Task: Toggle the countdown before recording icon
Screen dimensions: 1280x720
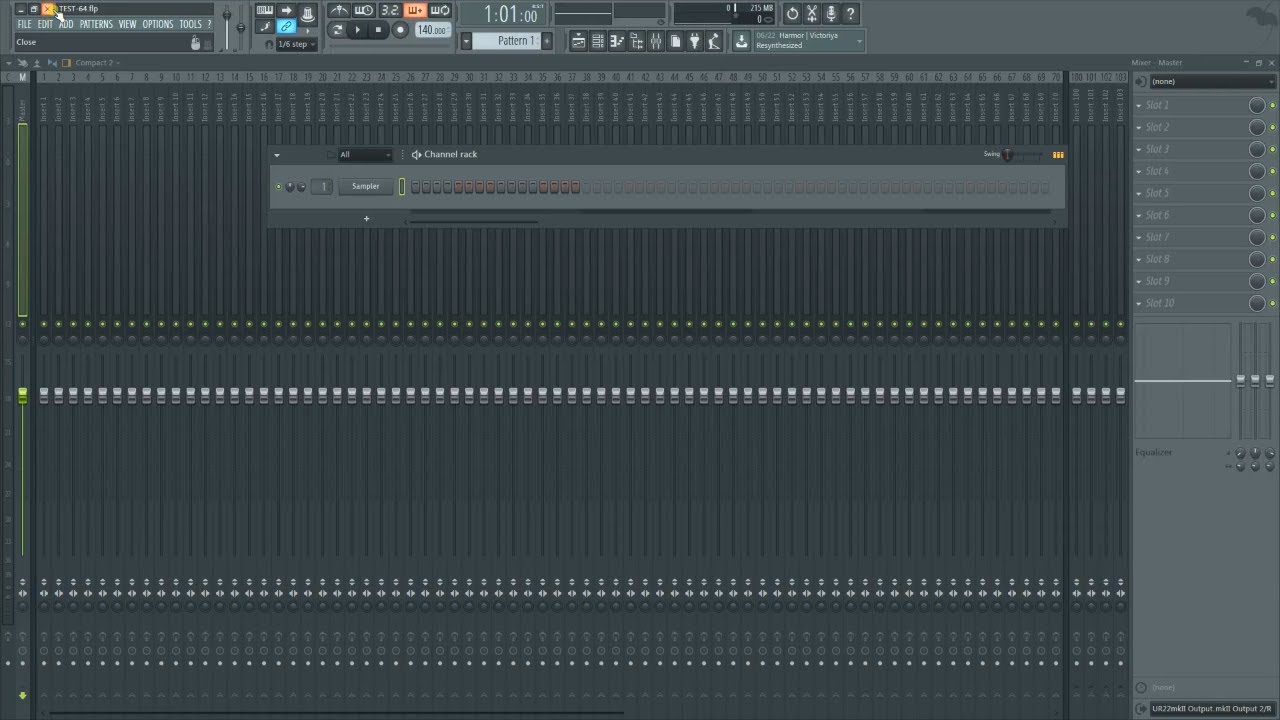Action: tap(390, 11)
